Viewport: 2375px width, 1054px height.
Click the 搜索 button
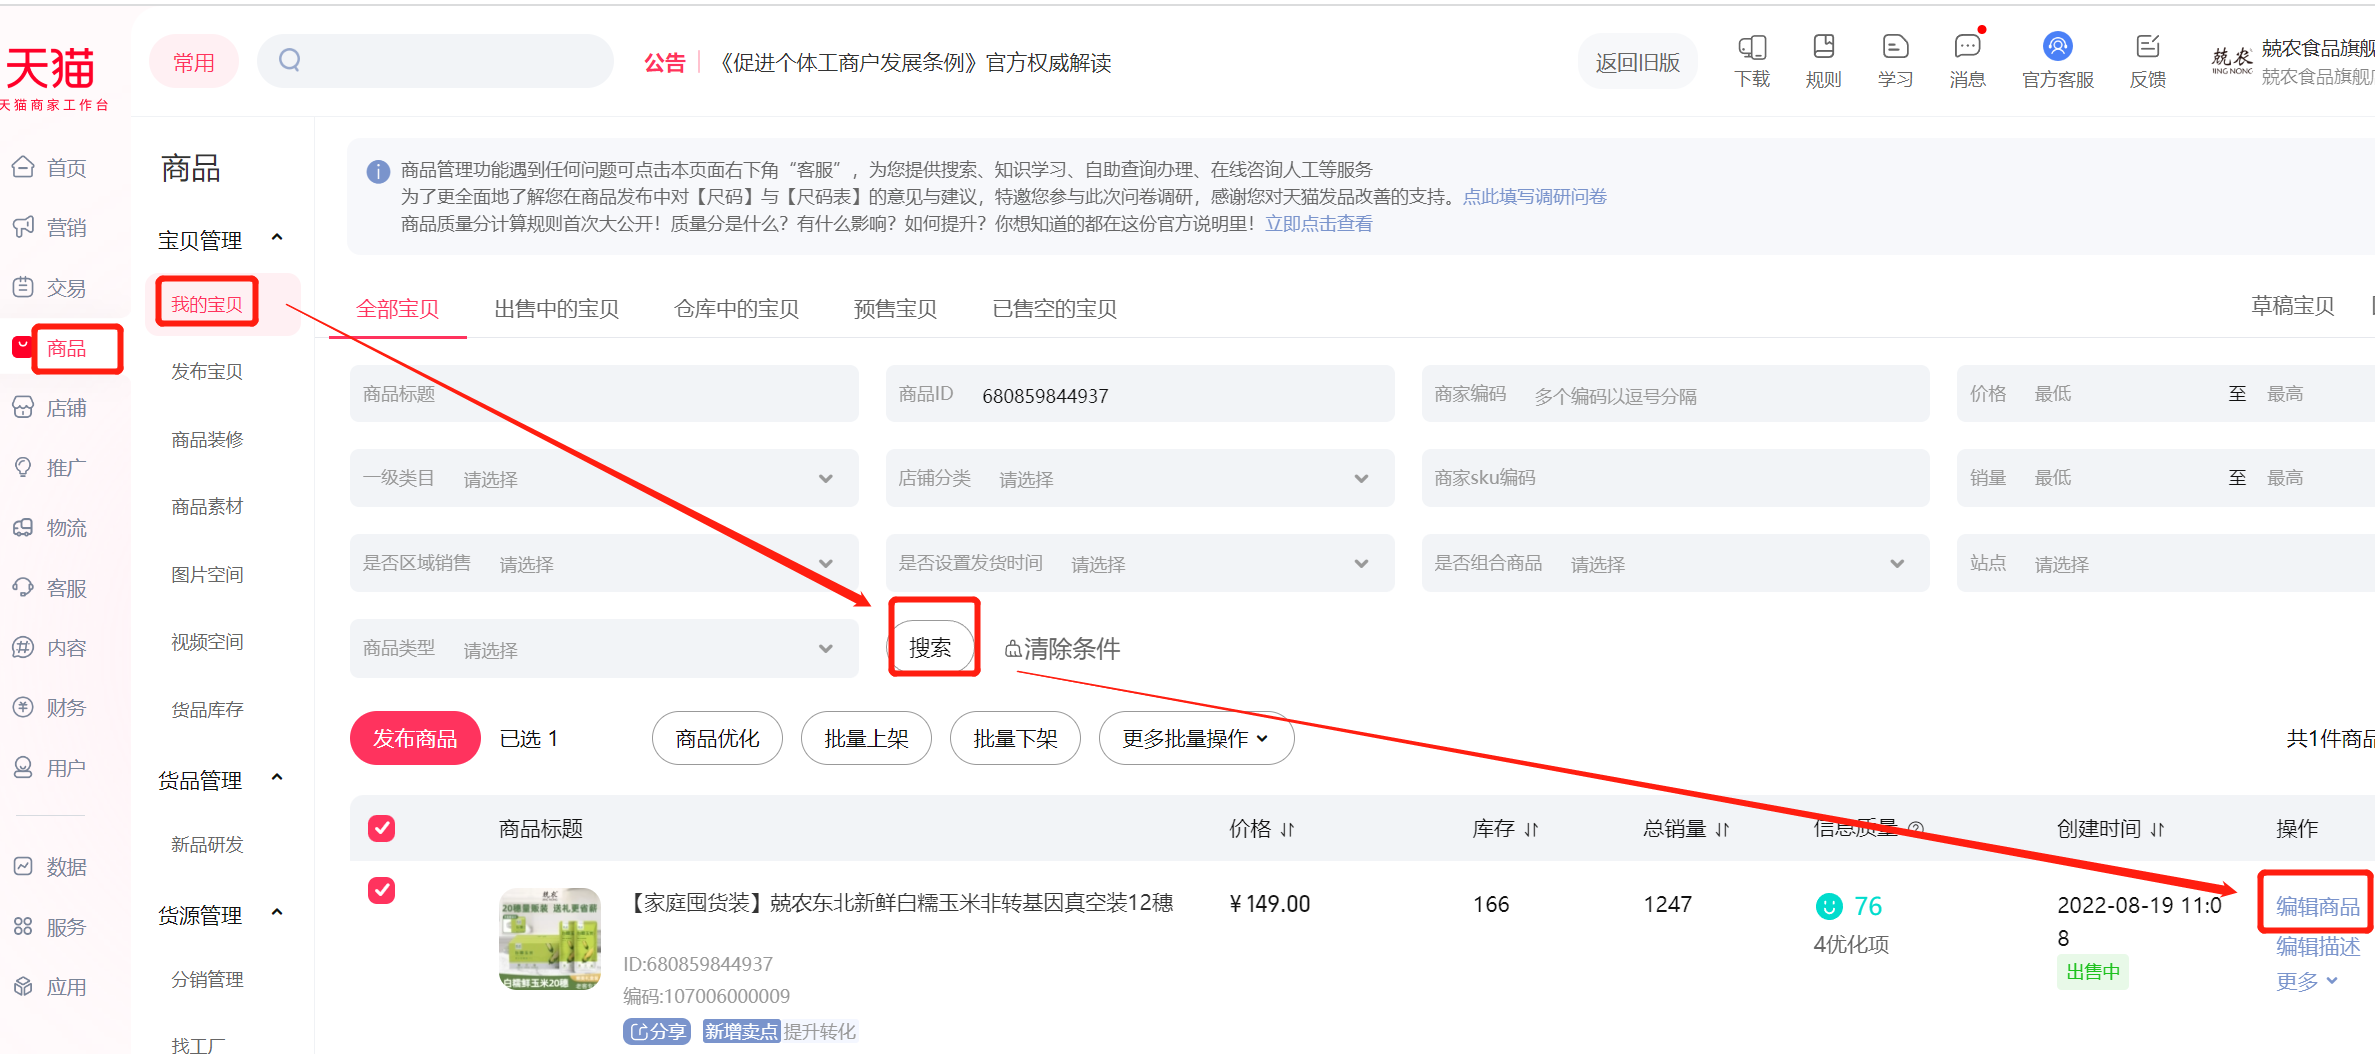click(x=930, y=647)
